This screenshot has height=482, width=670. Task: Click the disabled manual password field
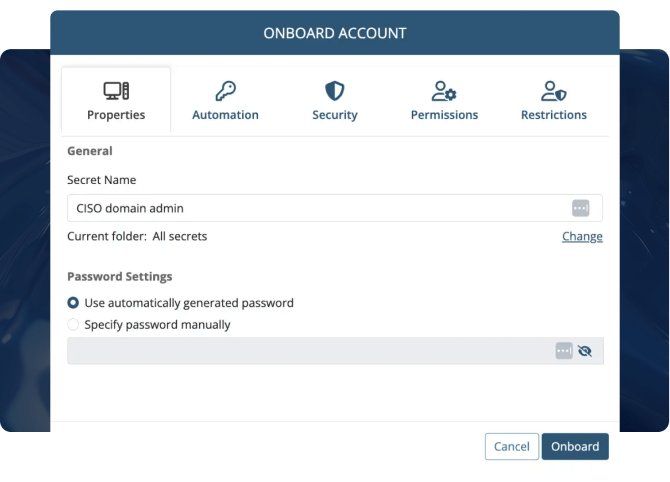[335, 351]
